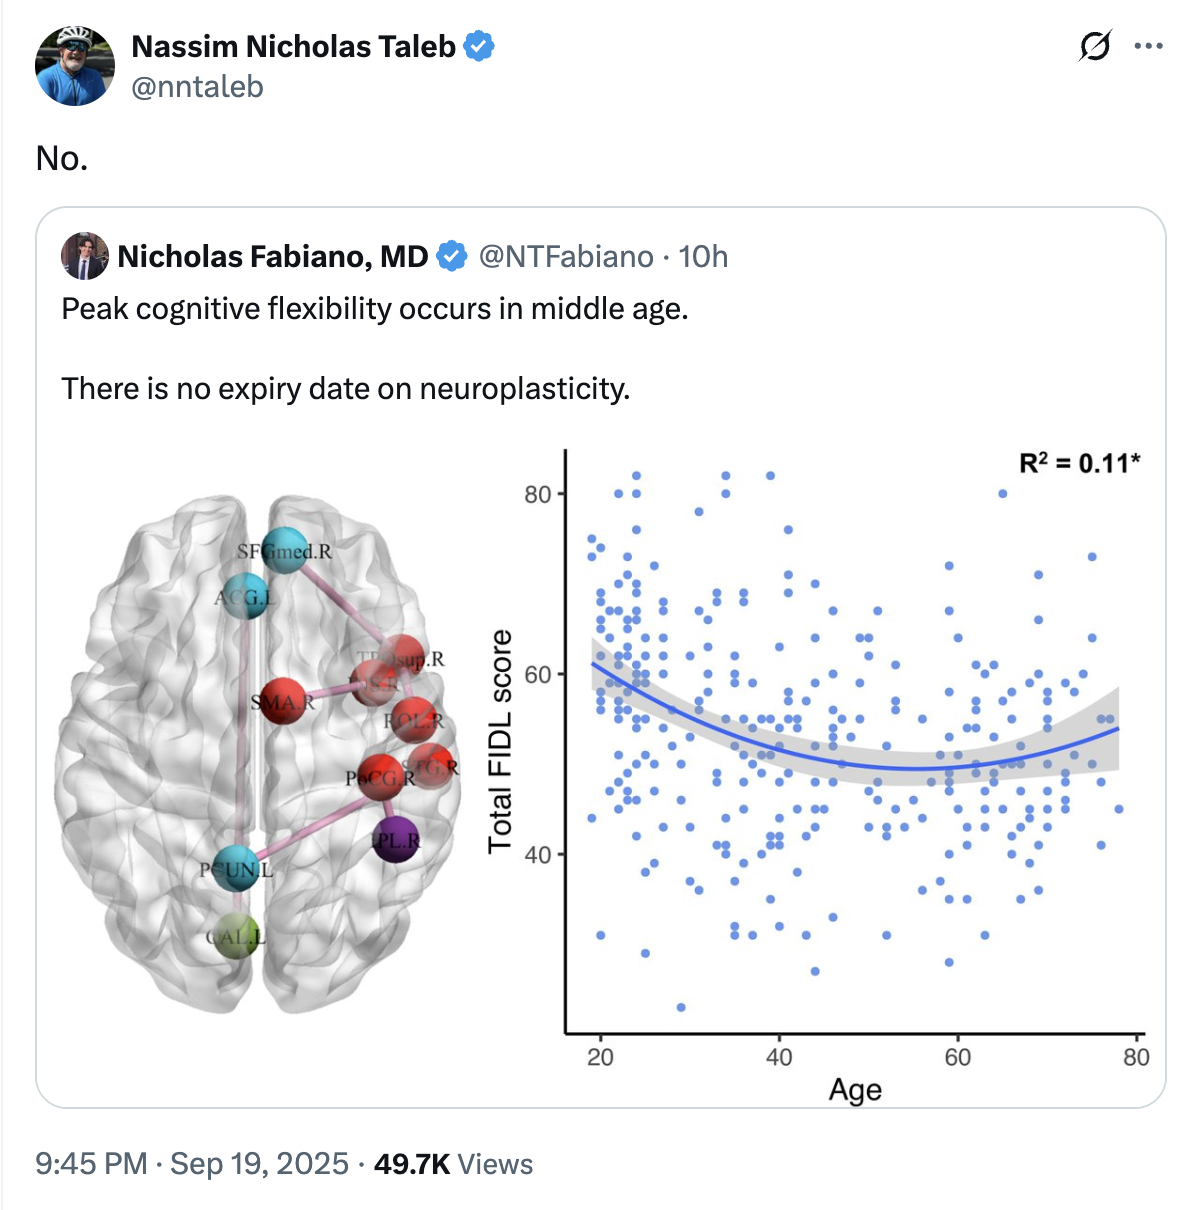Click the verified badge next to Fabiano, MD
1194x1210 pixels.
tap(453, 257)
